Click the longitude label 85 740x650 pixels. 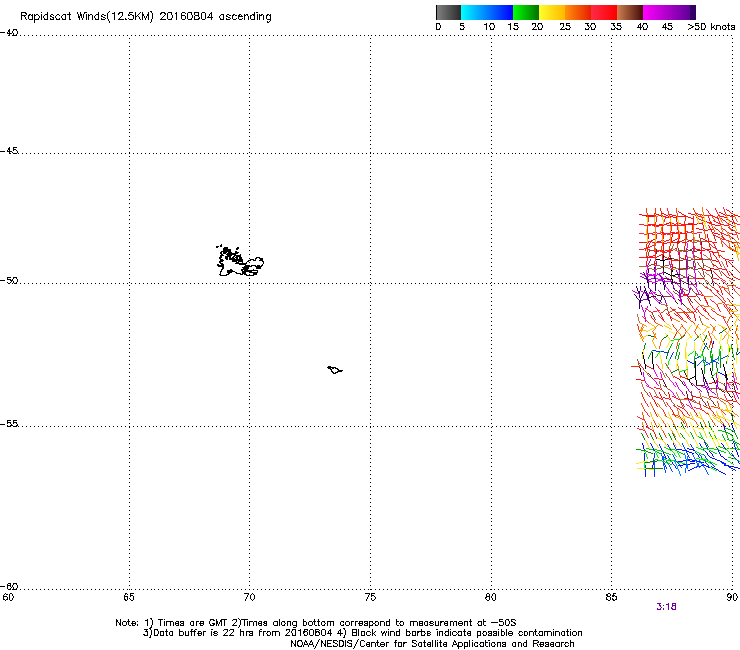coord(611,597)
